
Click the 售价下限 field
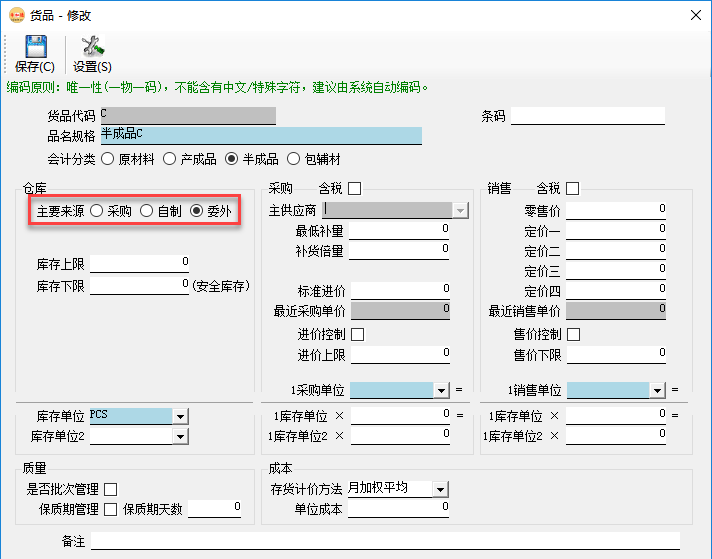617,355
